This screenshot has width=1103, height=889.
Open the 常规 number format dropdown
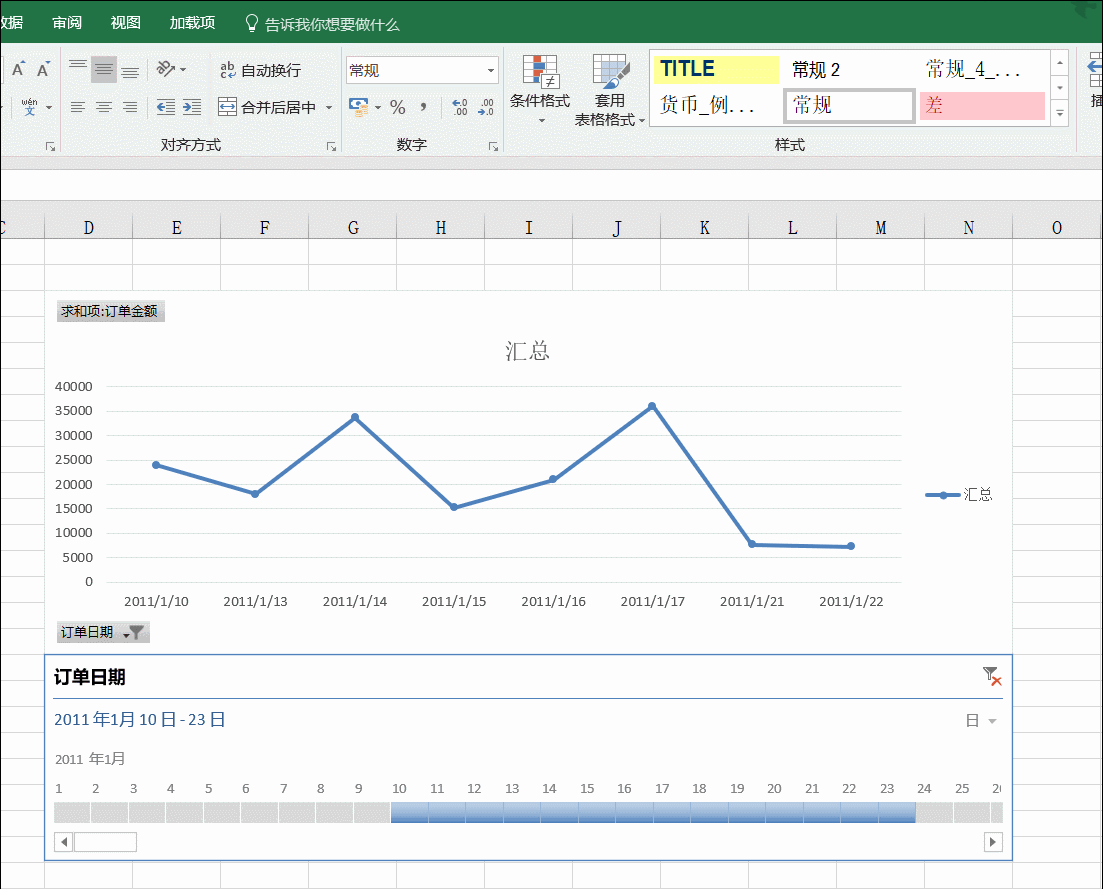coord(490,70)
